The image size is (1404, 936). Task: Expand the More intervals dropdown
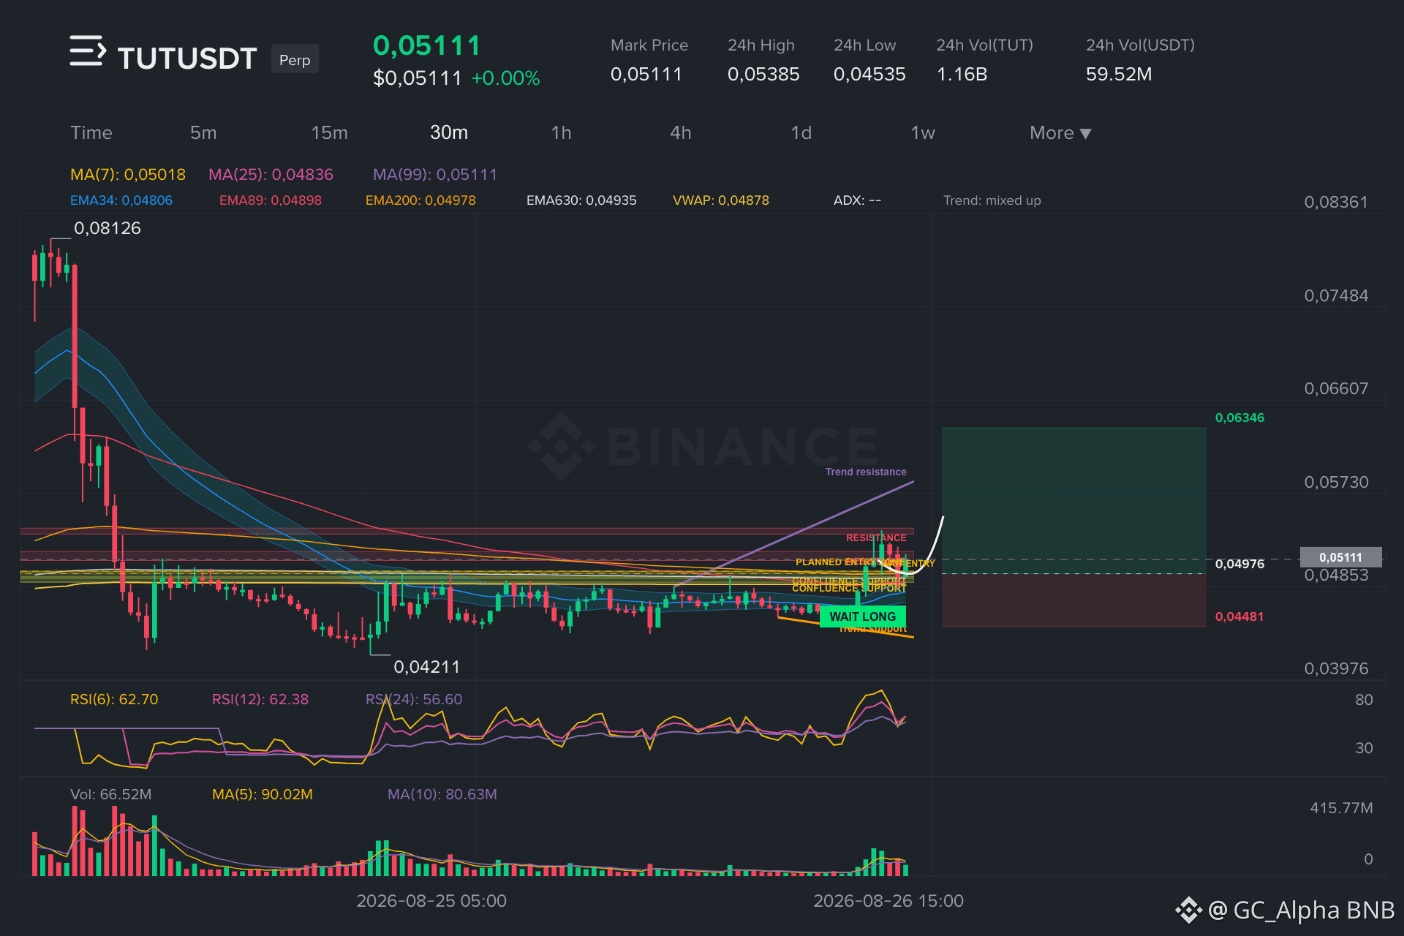coord(1060,133)
